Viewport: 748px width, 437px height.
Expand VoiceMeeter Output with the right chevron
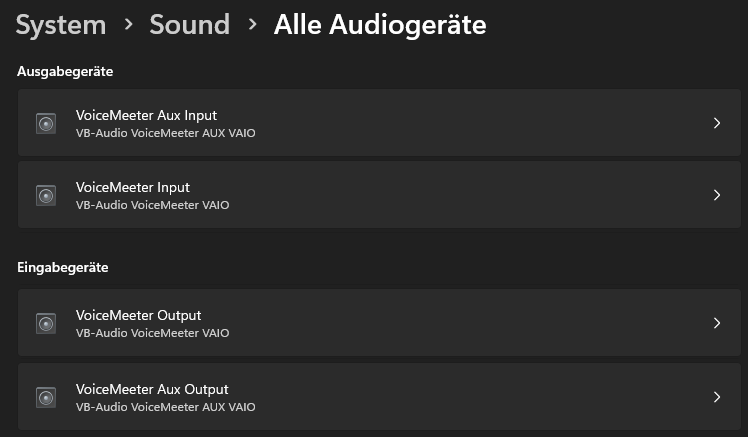click(x=717, y=323)
